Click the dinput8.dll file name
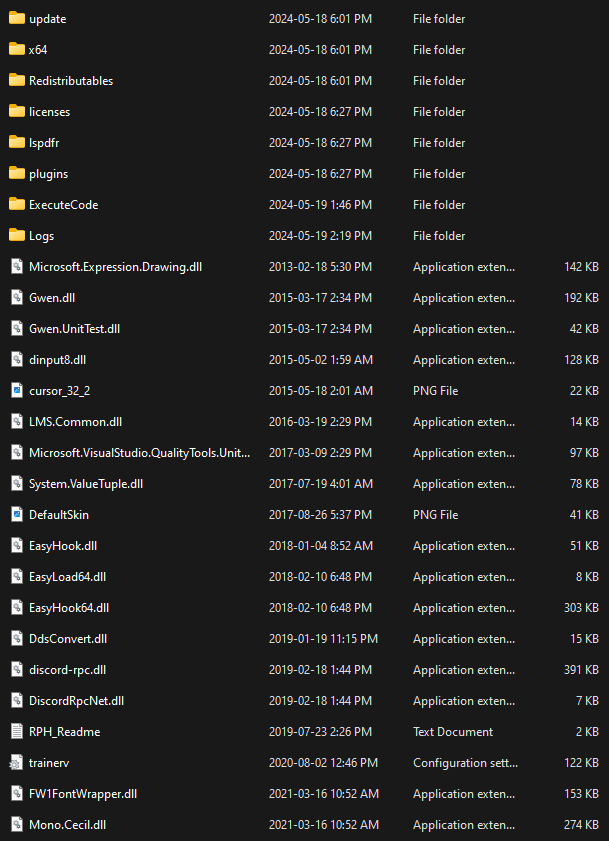Viewport: 609px width, 841px height. click(x=57, y=360)
